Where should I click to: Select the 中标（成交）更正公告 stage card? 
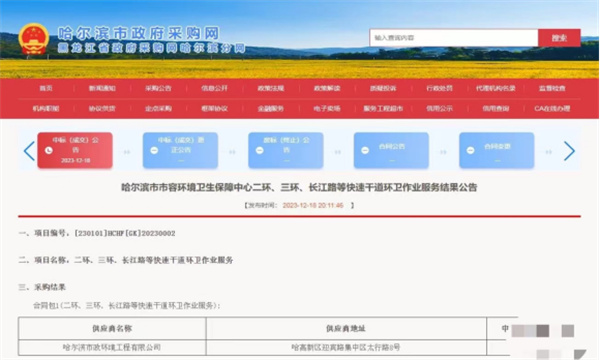point(180,150)
